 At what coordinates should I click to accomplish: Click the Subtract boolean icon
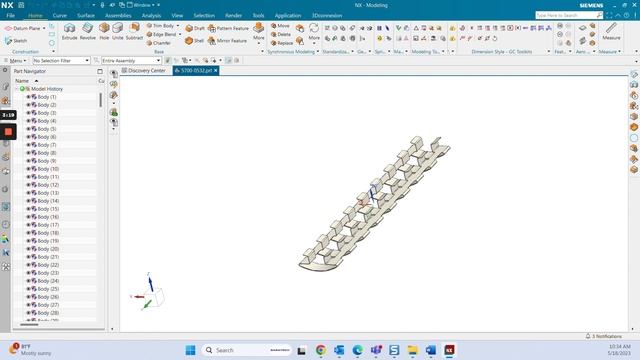(x=134, y=31)
